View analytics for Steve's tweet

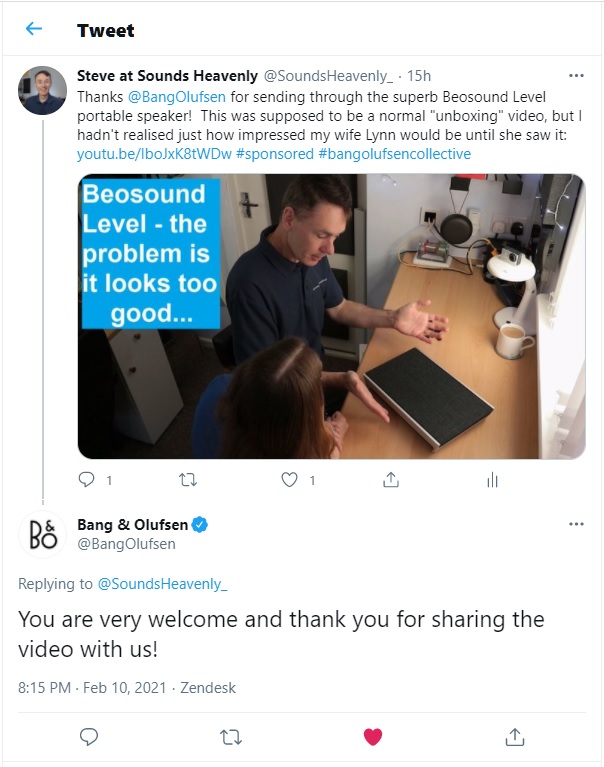[x=491, y=480]
